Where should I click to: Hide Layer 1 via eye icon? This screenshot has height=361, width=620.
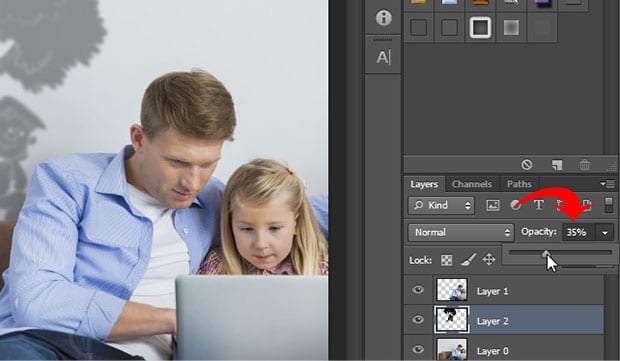coord(418,290)
